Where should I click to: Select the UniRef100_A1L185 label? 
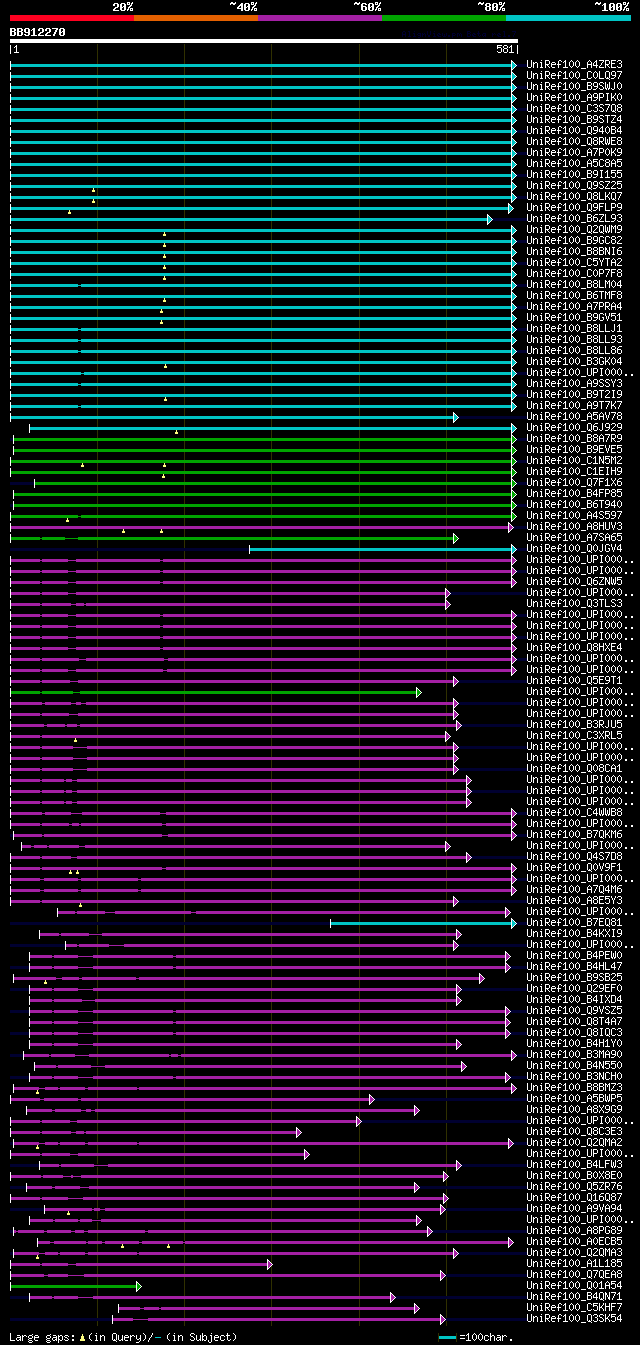574,1263
